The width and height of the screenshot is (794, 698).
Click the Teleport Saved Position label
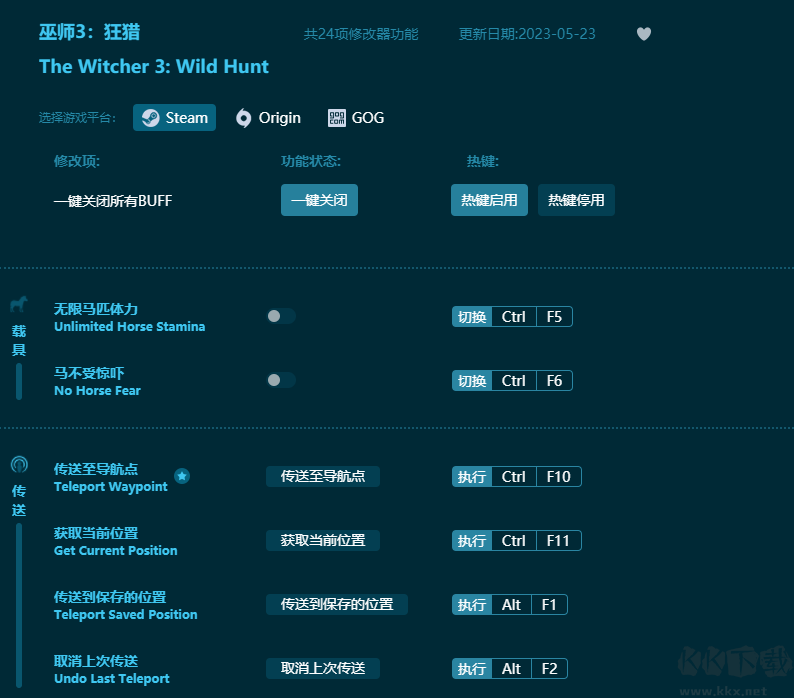tap(126, 614)
